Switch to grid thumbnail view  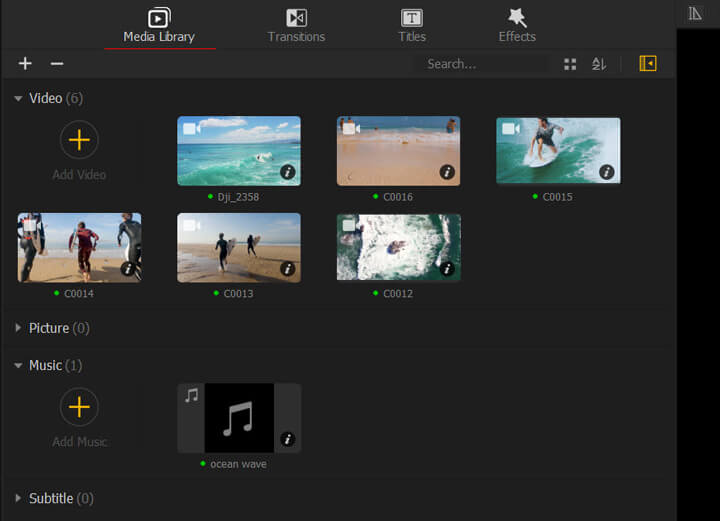[570, 64]
